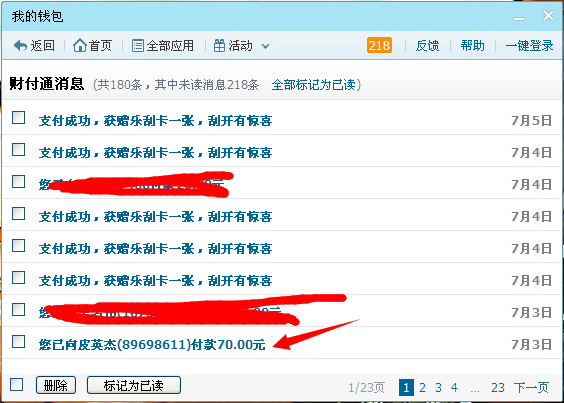Expand the 活动 dropdown arrow

click(x=265, y=46)
